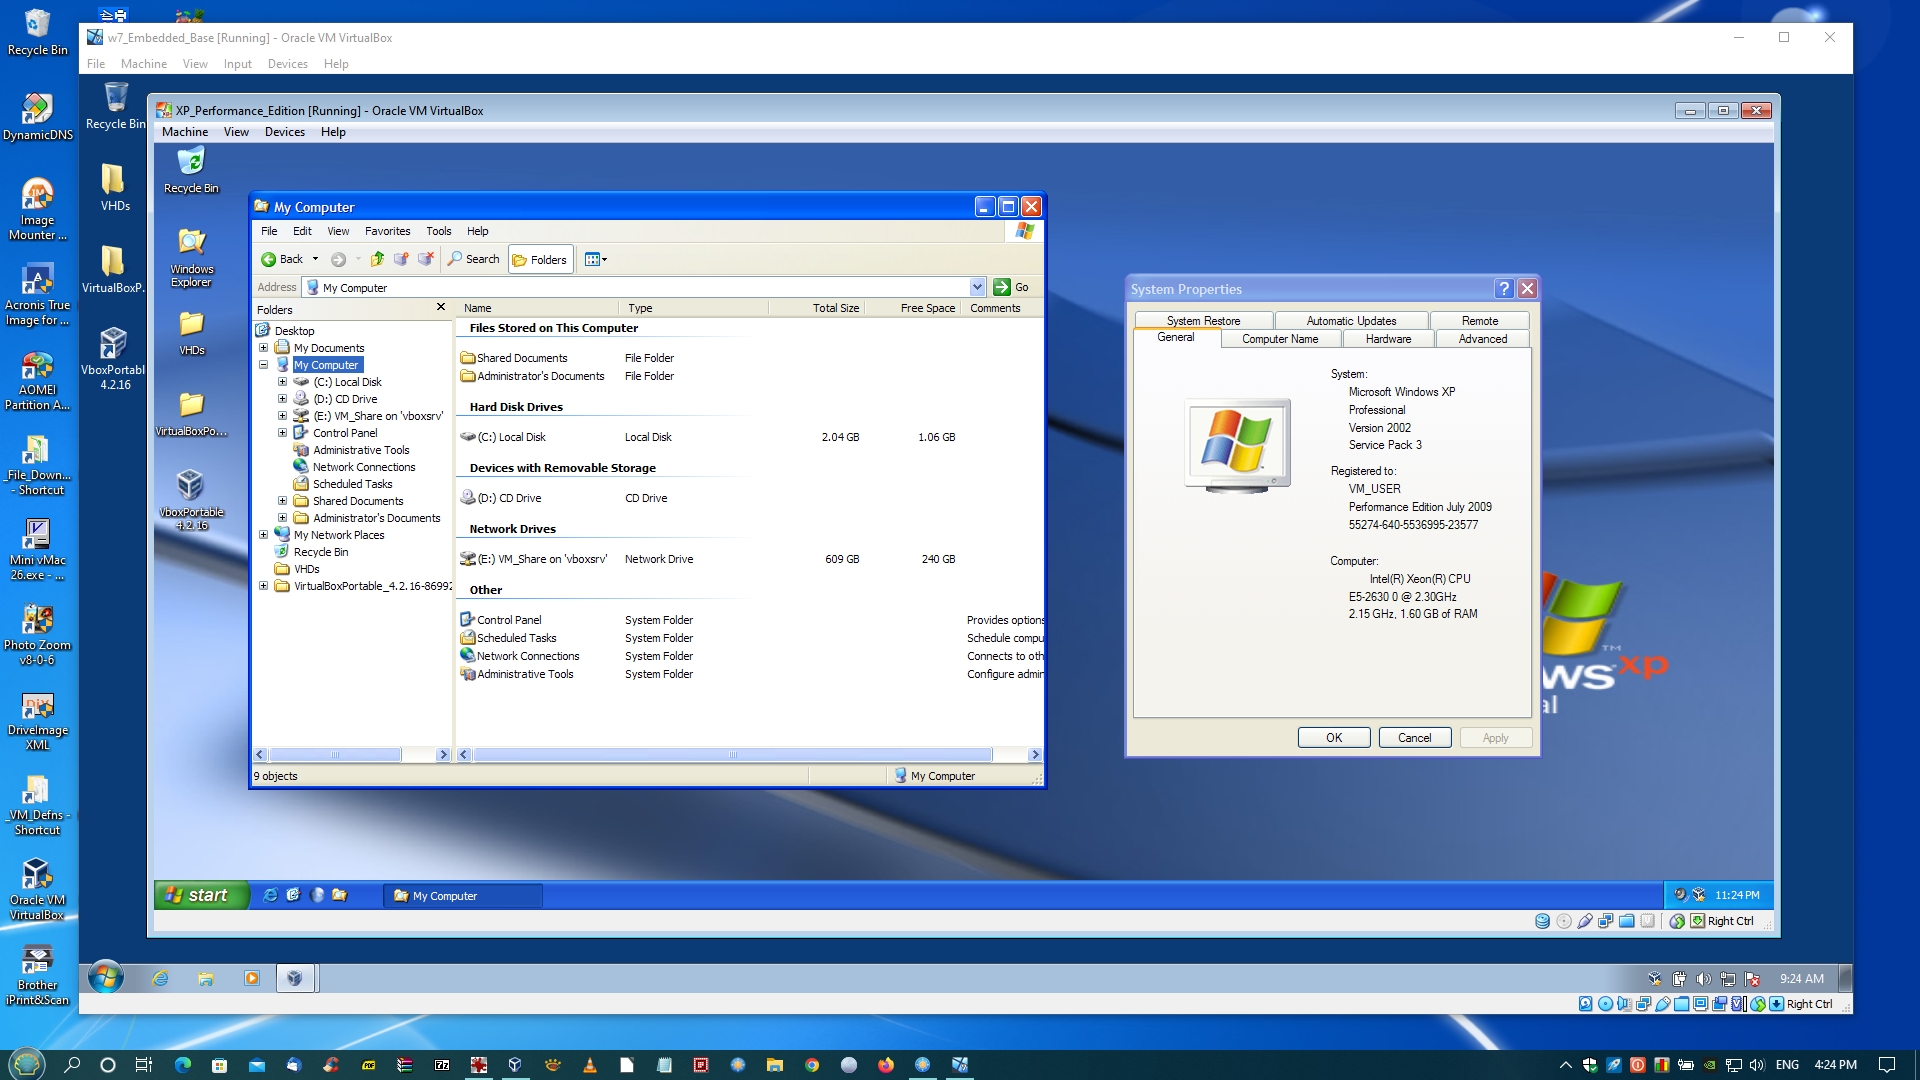1920x1080 pixels.
Task: Open the Tools menu in My Computer
Action: 438,231
